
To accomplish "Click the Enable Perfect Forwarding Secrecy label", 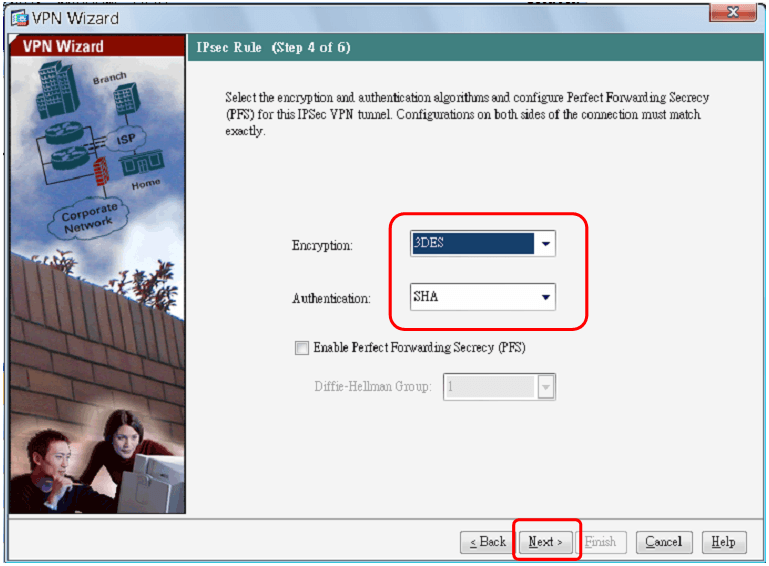I will 419,348.
